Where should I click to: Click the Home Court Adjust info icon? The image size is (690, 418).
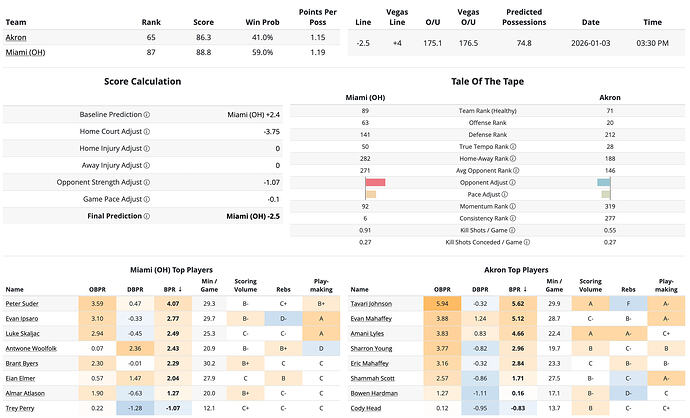click(x=148, y=132)
